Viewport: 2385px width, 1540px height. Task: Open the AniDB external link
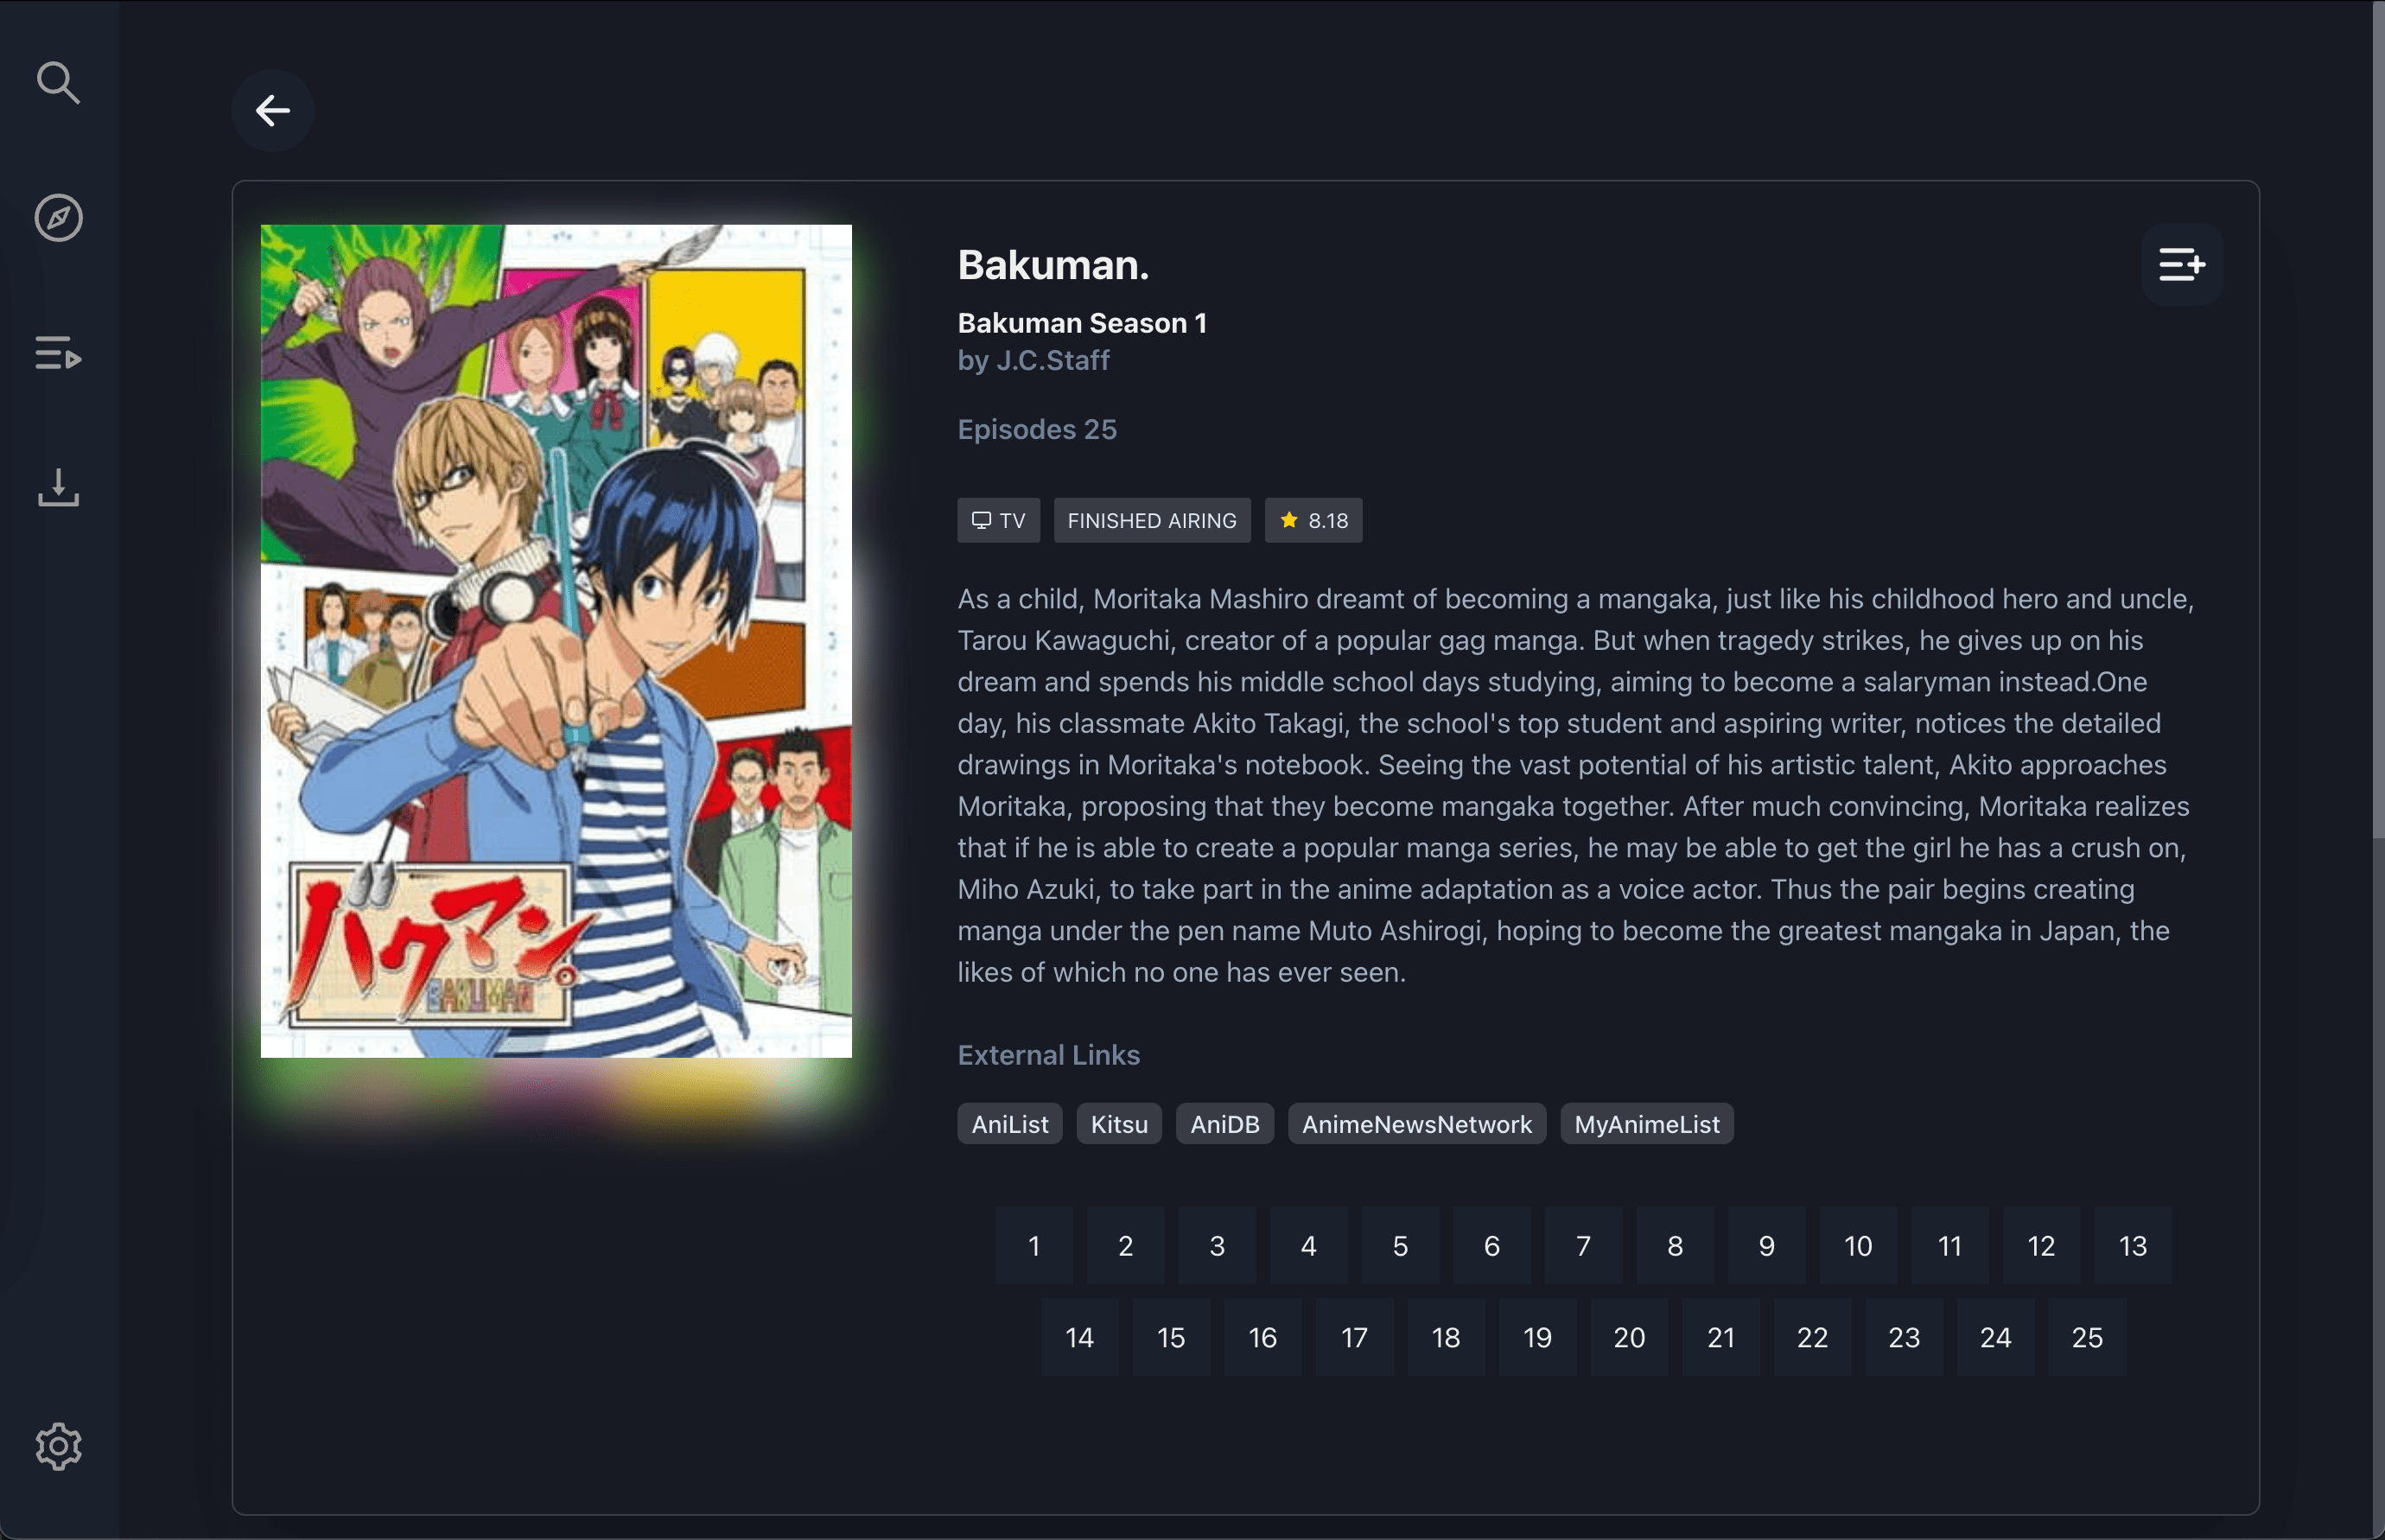1224,1124
